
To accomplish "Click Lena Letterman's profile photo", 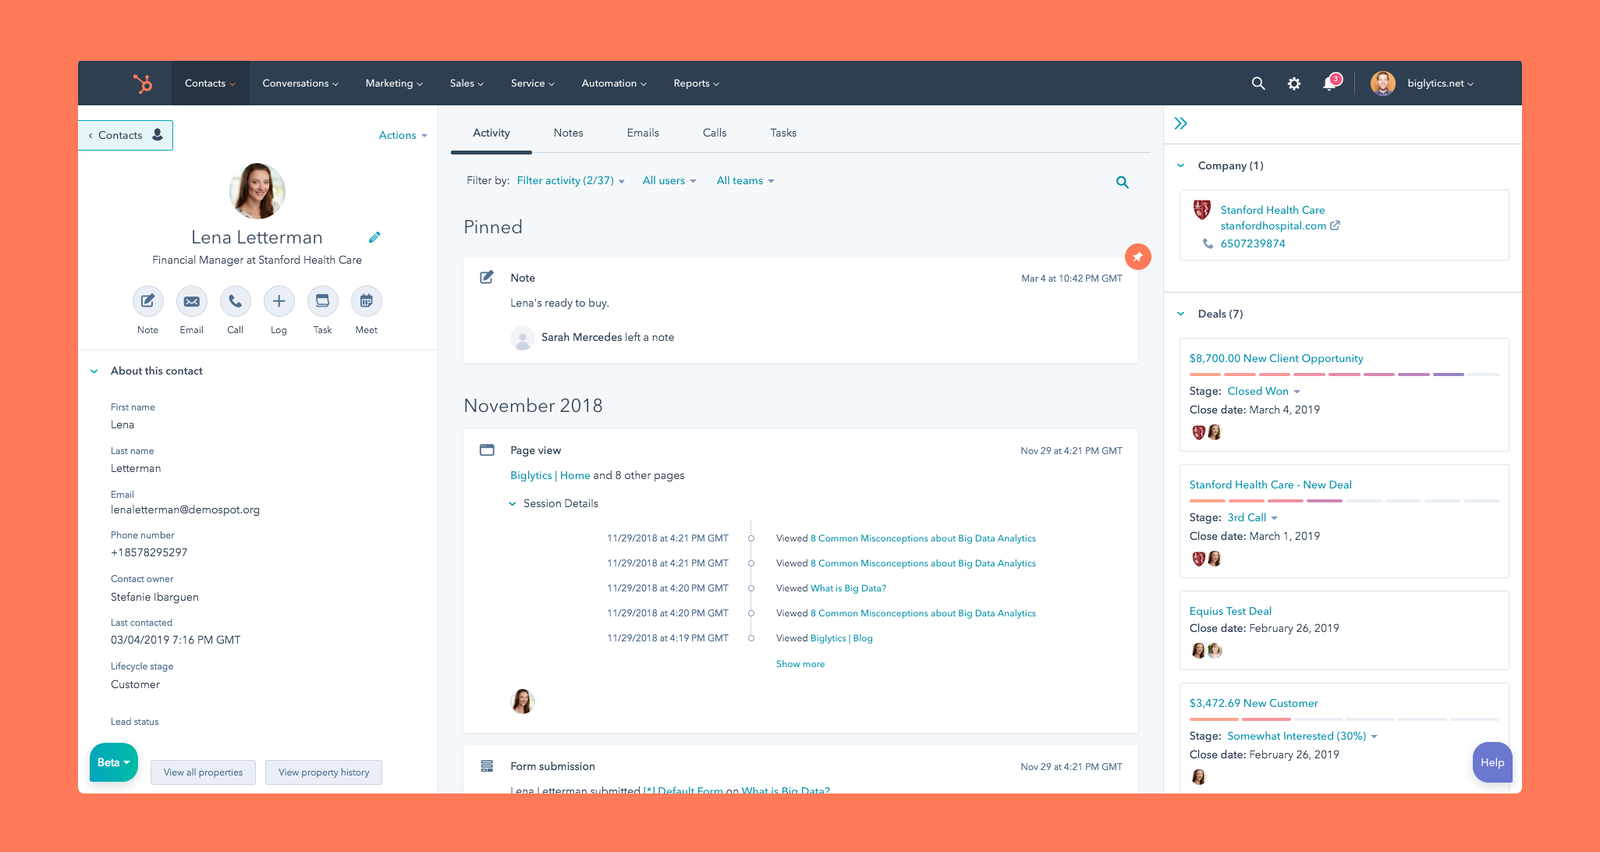I will point(257,191).
